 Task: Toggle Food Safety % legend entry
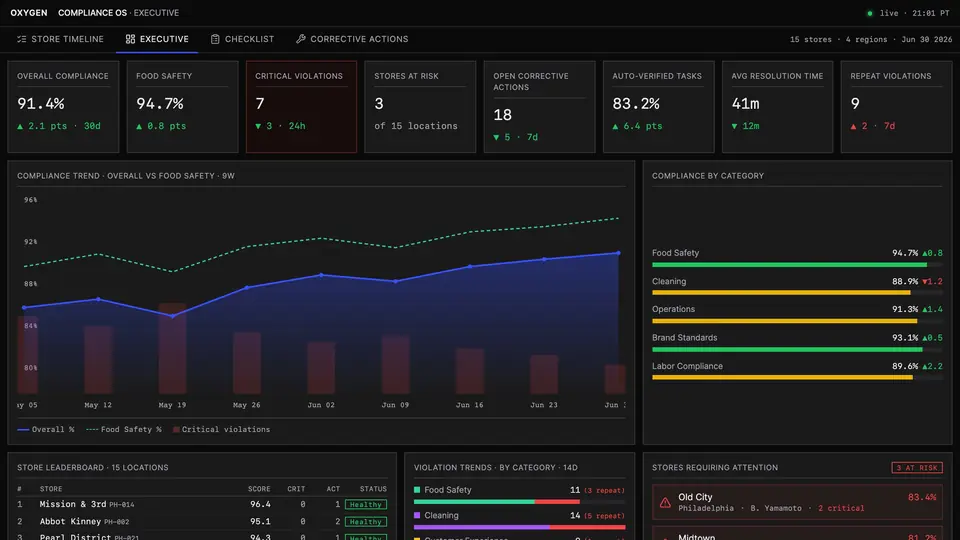pos(124,430)
